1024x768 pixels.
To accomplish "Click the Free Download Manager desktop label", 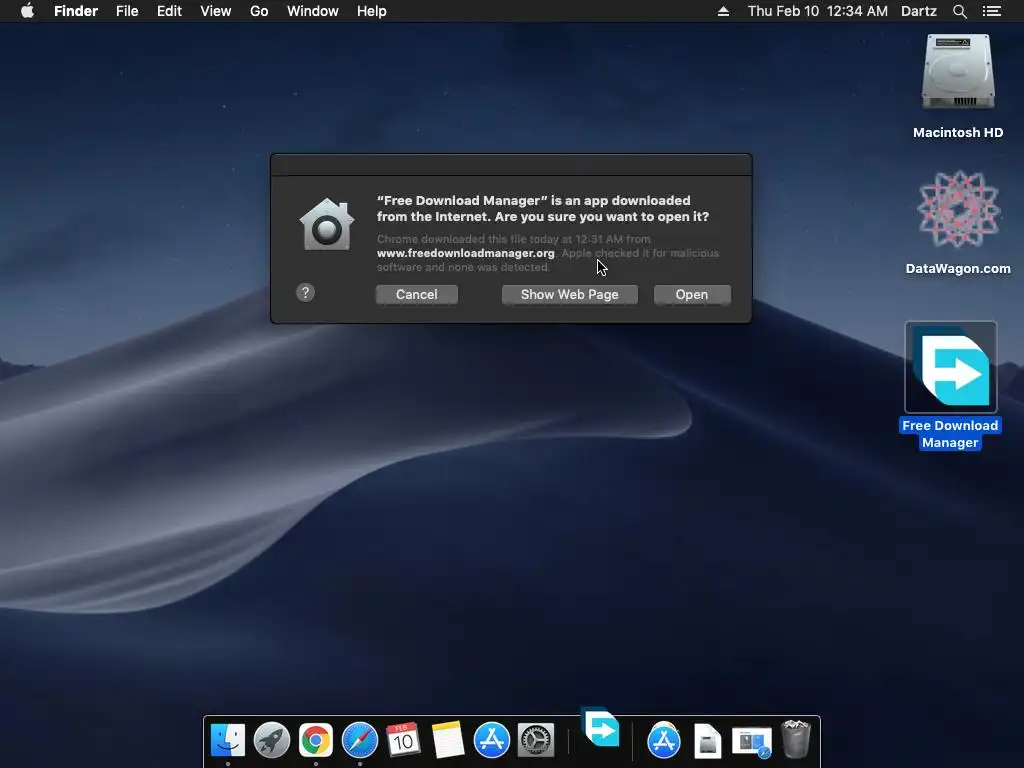I will click(x=950, y=434).
